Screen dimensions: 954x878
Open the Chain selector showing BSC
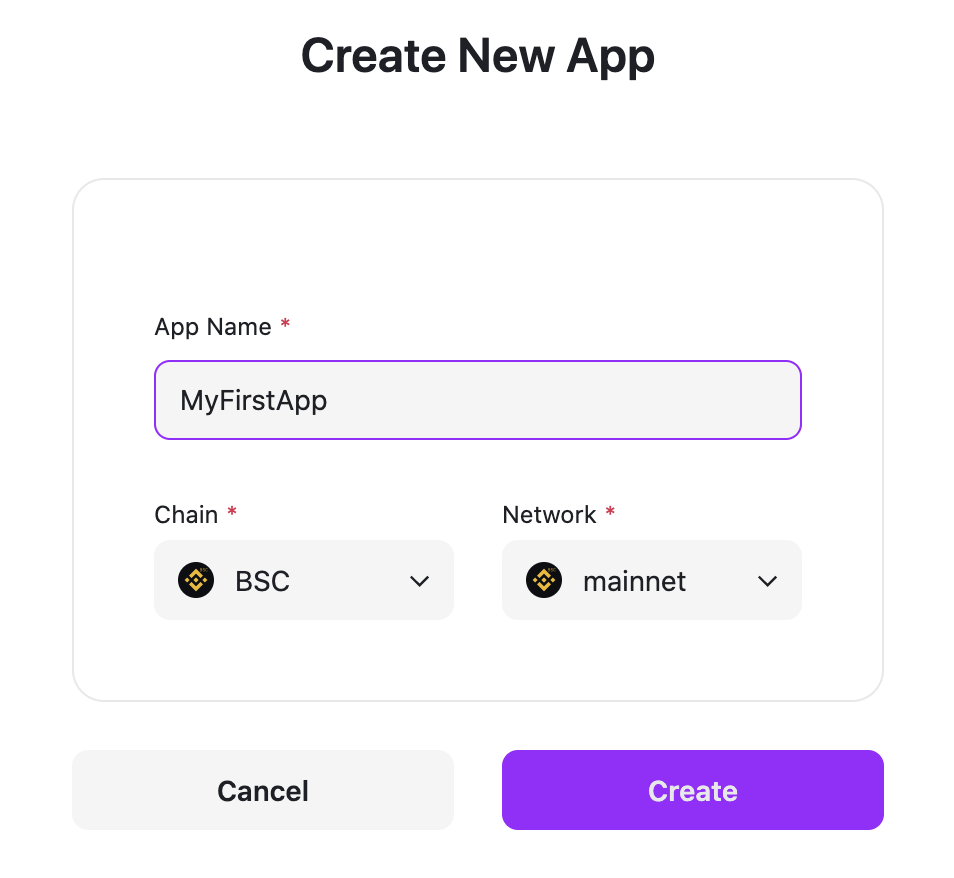[x=303, y=580]
